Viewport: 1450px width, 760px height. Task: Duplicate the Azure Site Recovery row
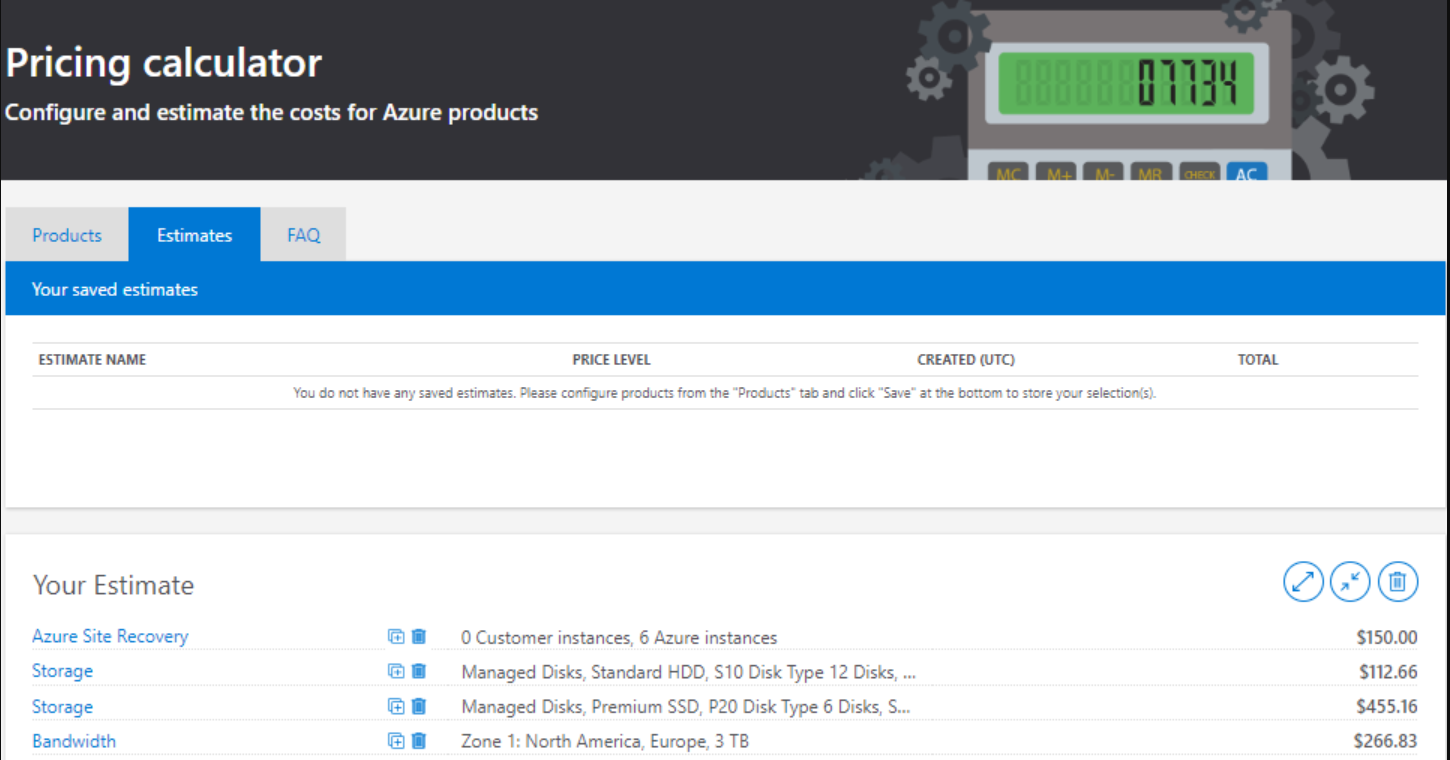(x=396, y=636)
